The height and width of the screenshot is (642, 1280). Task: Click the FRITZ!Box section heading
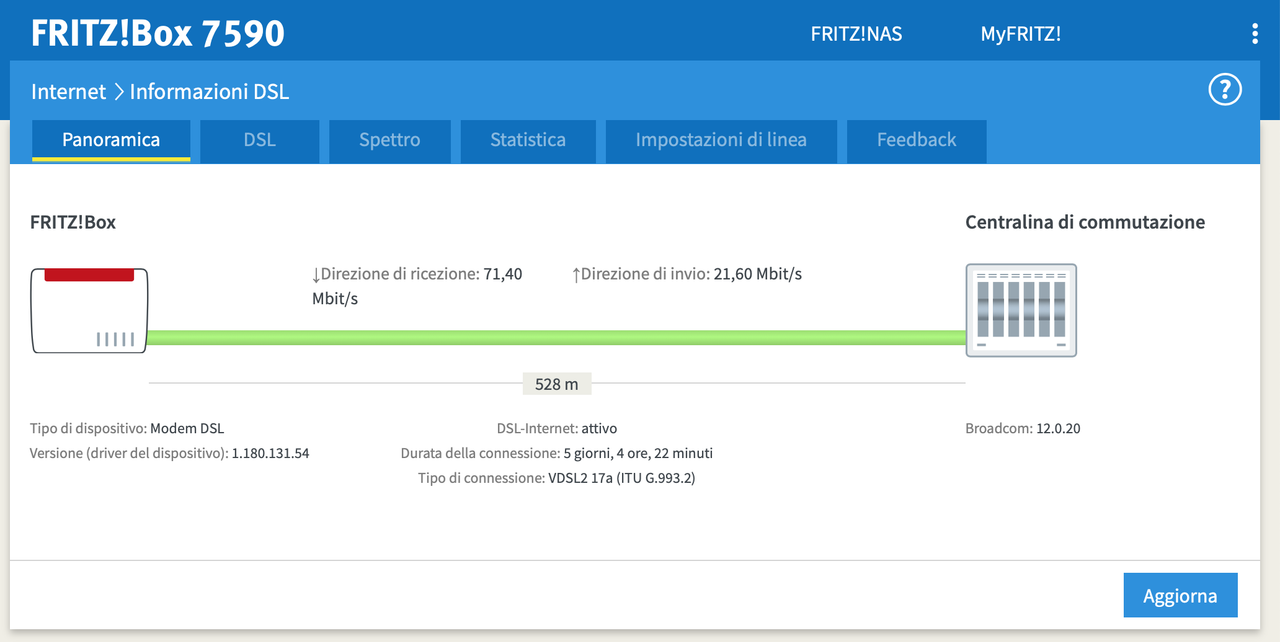73,222
